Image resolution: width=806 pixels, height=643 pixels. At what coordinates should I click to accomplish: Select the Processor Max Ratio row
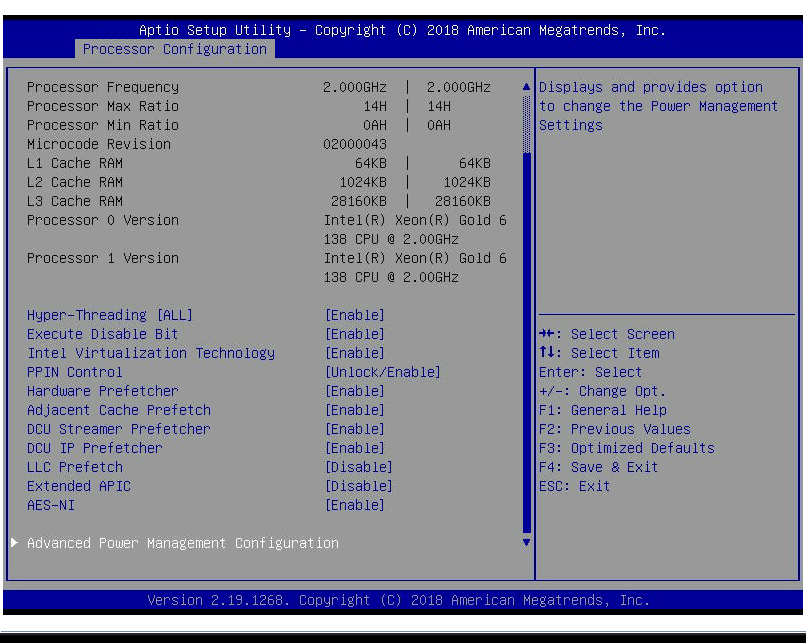103,105
